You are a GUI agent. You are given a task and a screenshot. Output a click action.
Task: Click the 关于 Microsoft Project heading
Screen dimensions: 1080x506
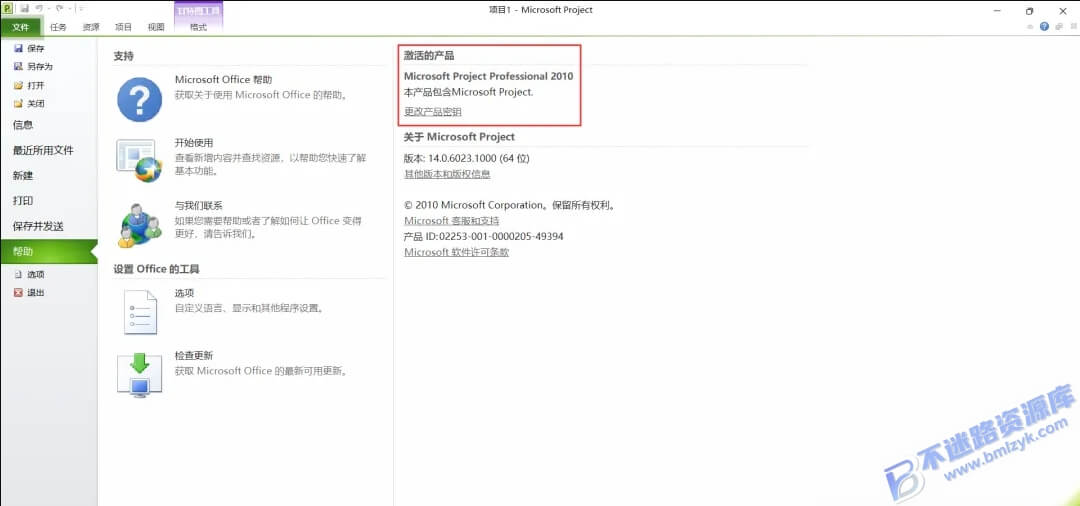(459, 136)
